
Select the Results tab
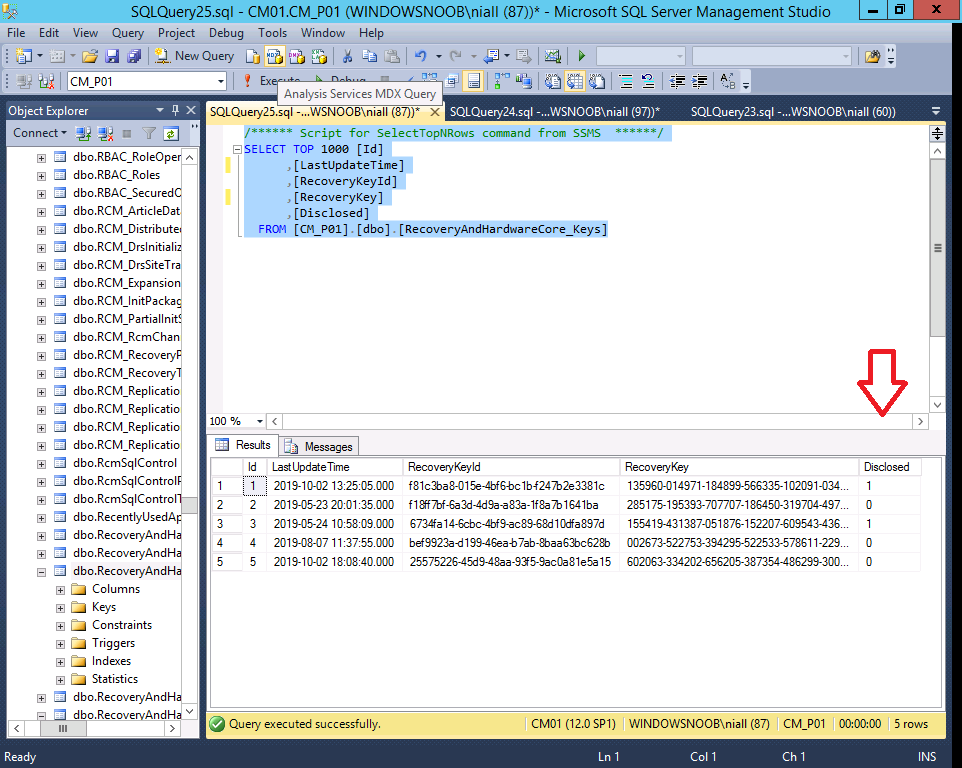[243, 445]
